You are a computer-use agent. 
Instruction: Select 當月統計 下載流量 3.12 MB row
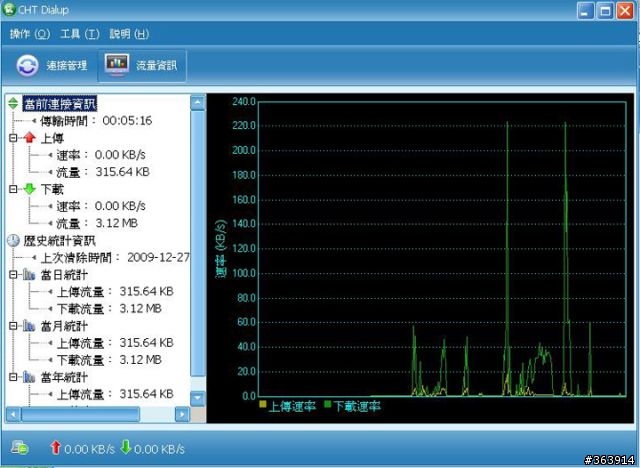click(x=109, y=360)
